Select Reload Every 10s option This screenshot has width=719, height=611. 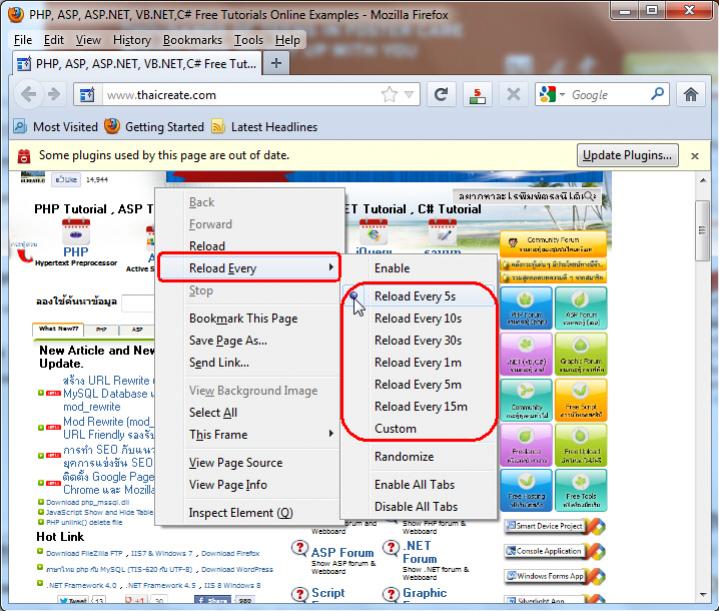tap(418, 318)
